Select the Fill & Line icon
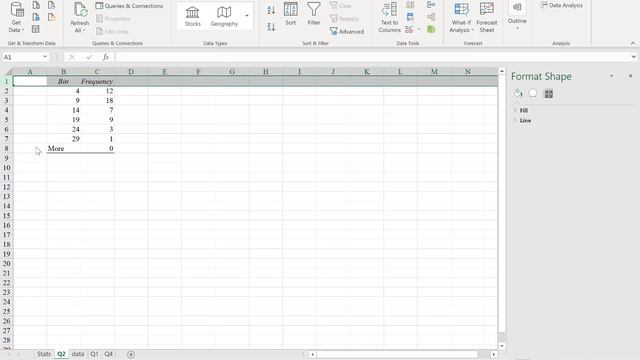This screenshot has height=360, width=640. [518, 93]
